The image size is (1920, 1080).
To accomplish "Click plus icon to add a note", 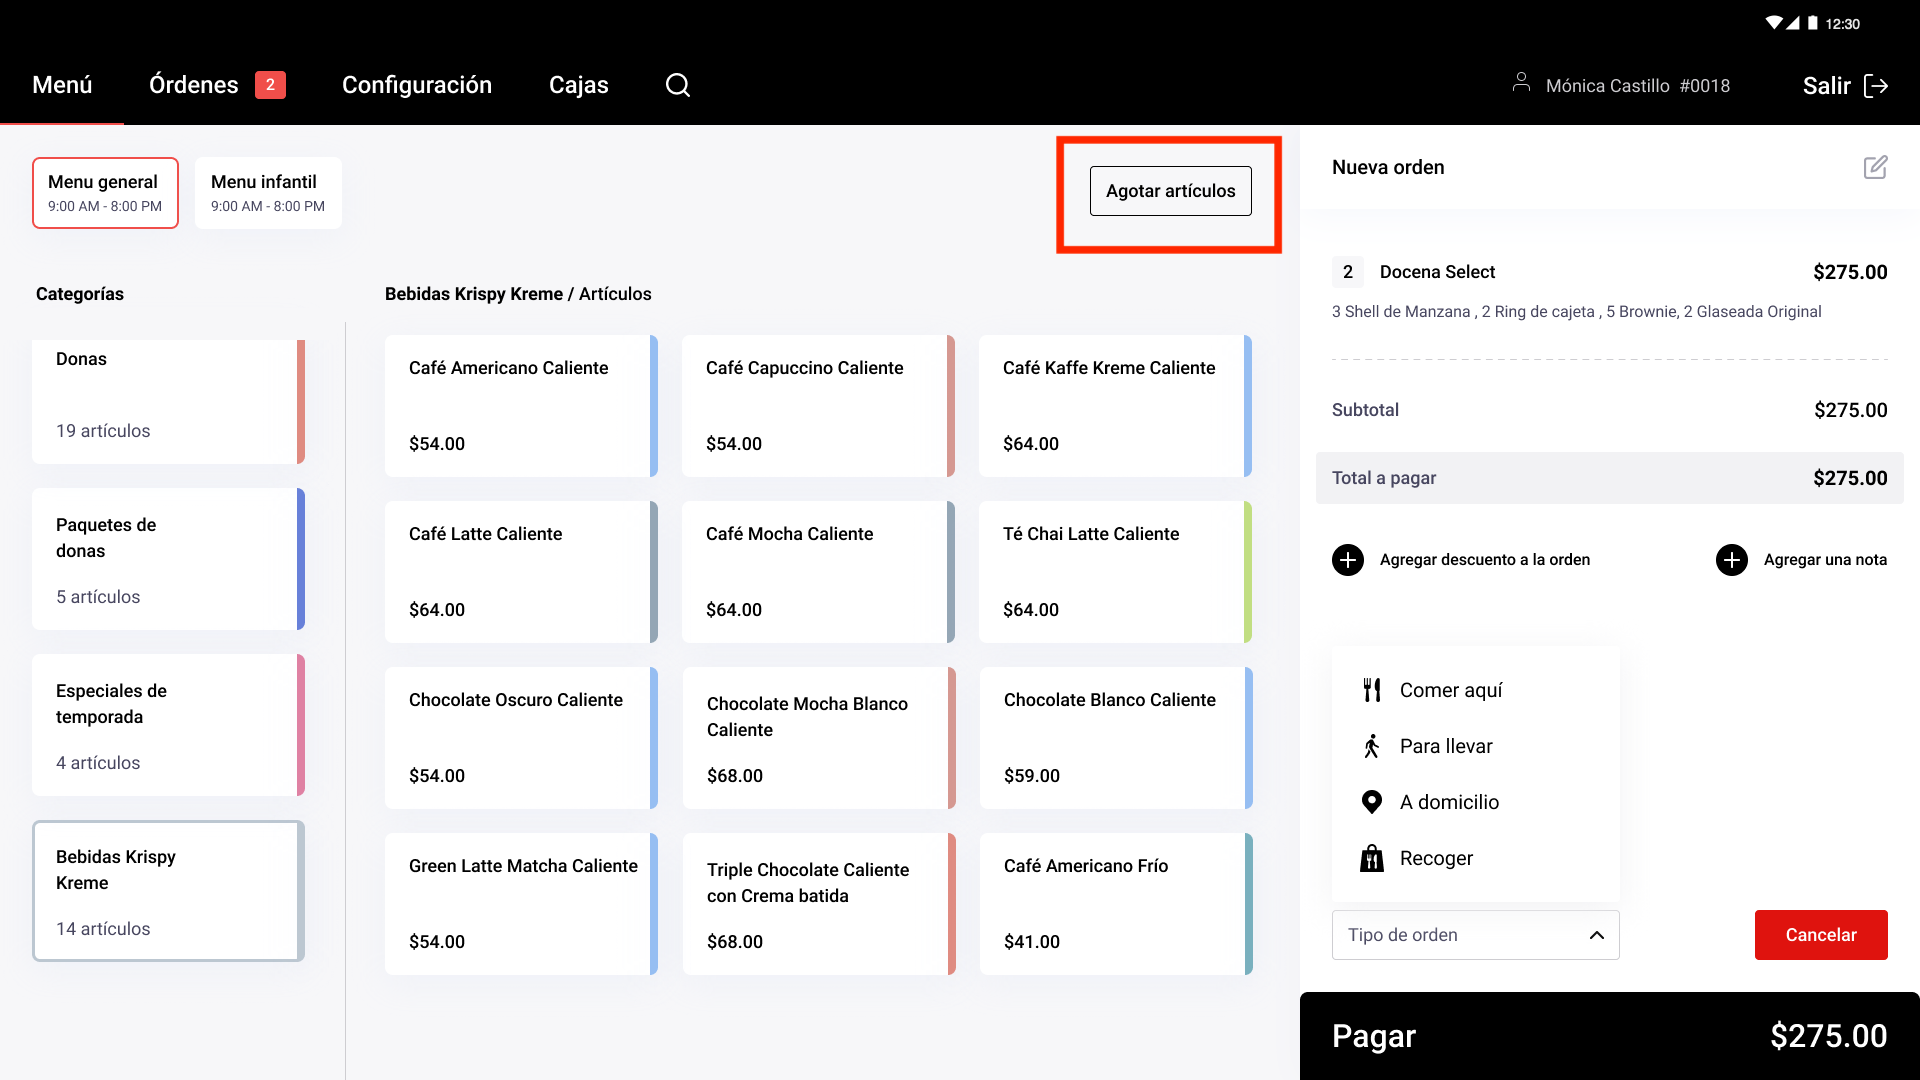I will 1732,560.
